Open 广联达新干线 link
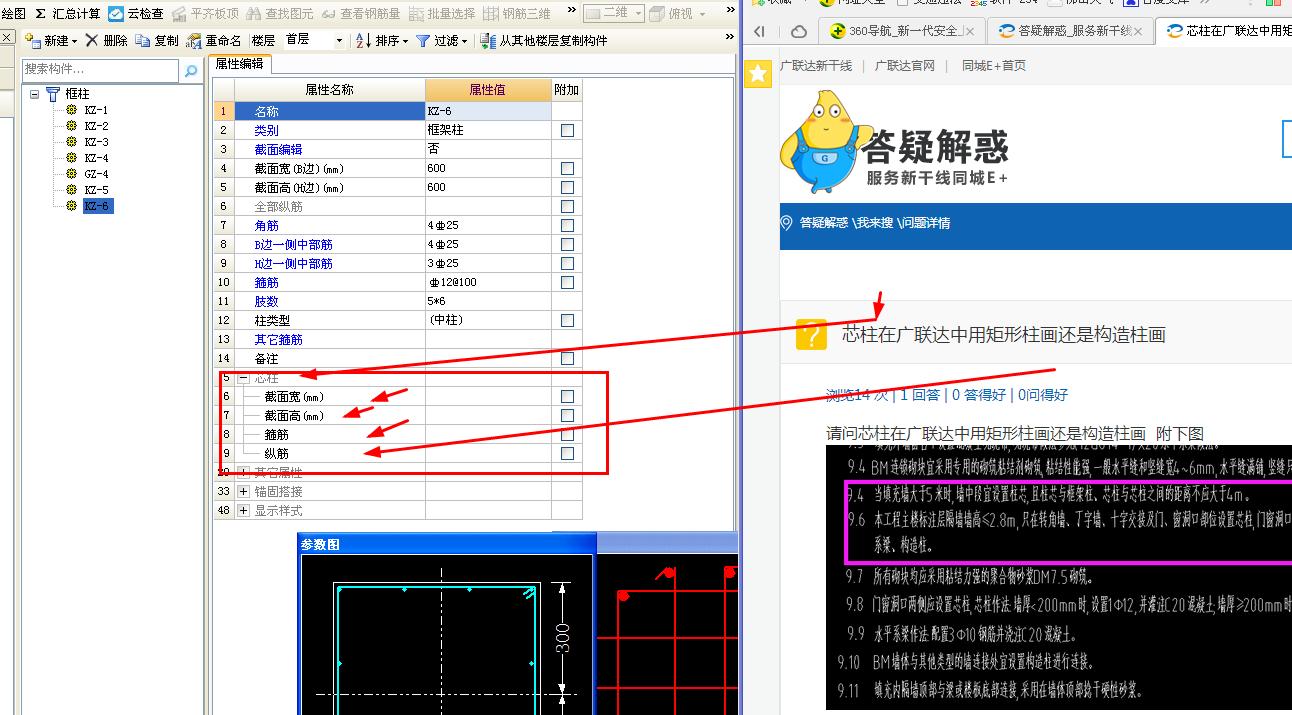Image resolution: width=1292 pixels, height=715 pixels. (815, 65)
